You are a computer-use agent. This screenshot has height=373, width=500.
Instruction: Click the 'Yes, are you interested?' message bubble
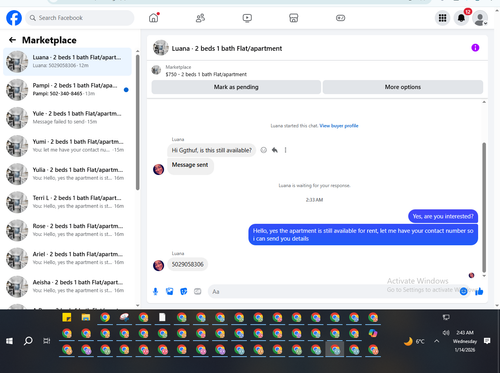click(x=443, y=216)
